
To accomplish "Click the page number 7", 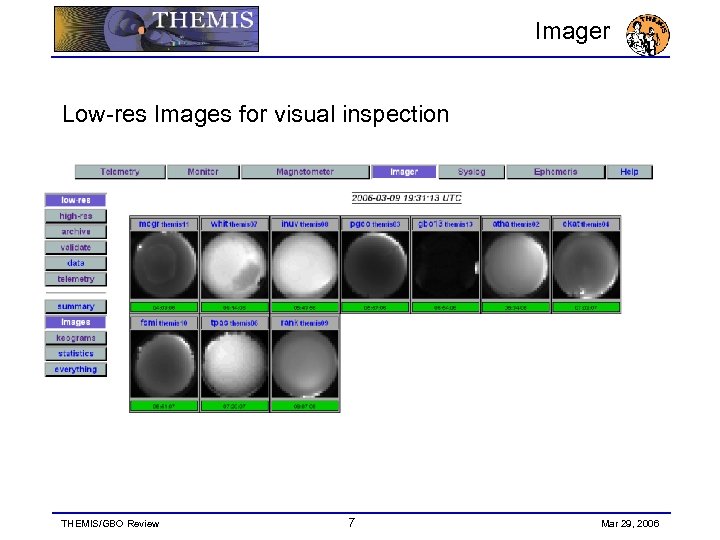I will (x=351, y=522).
